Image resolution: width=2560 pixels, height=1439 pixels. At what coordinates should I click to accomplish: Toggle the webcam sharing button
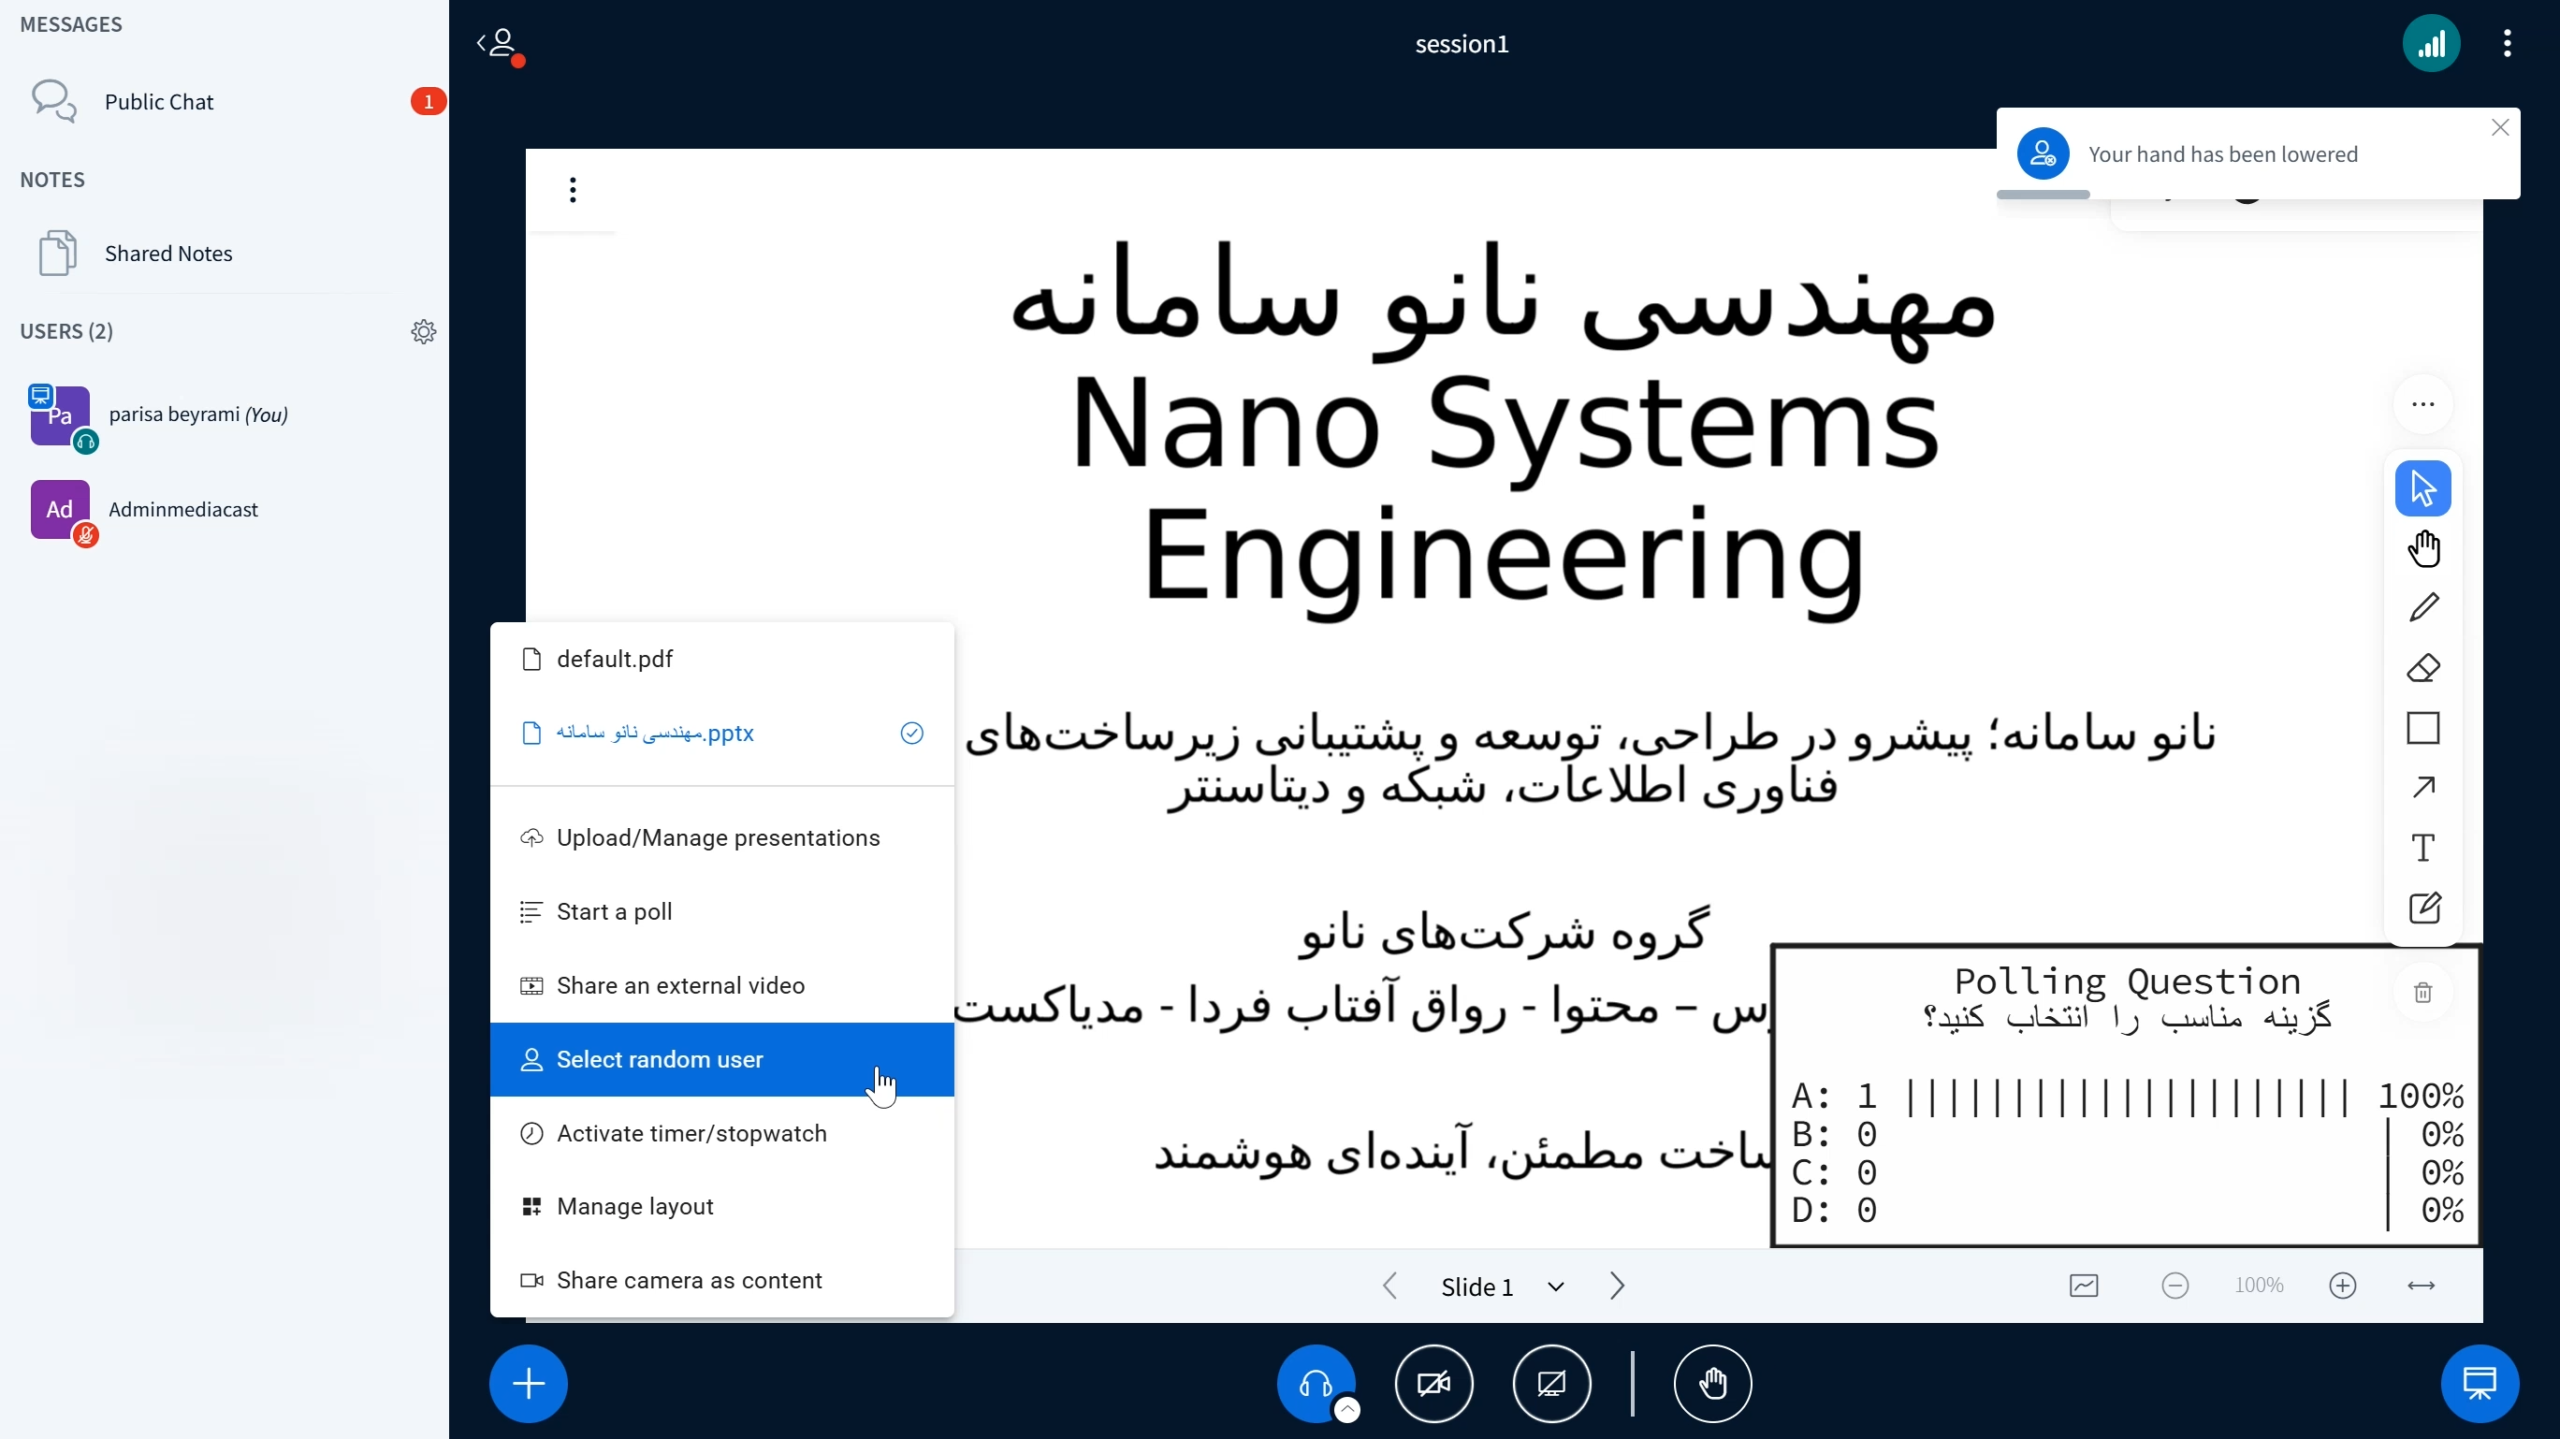pyautogui.click(x=1434, y=1384)
